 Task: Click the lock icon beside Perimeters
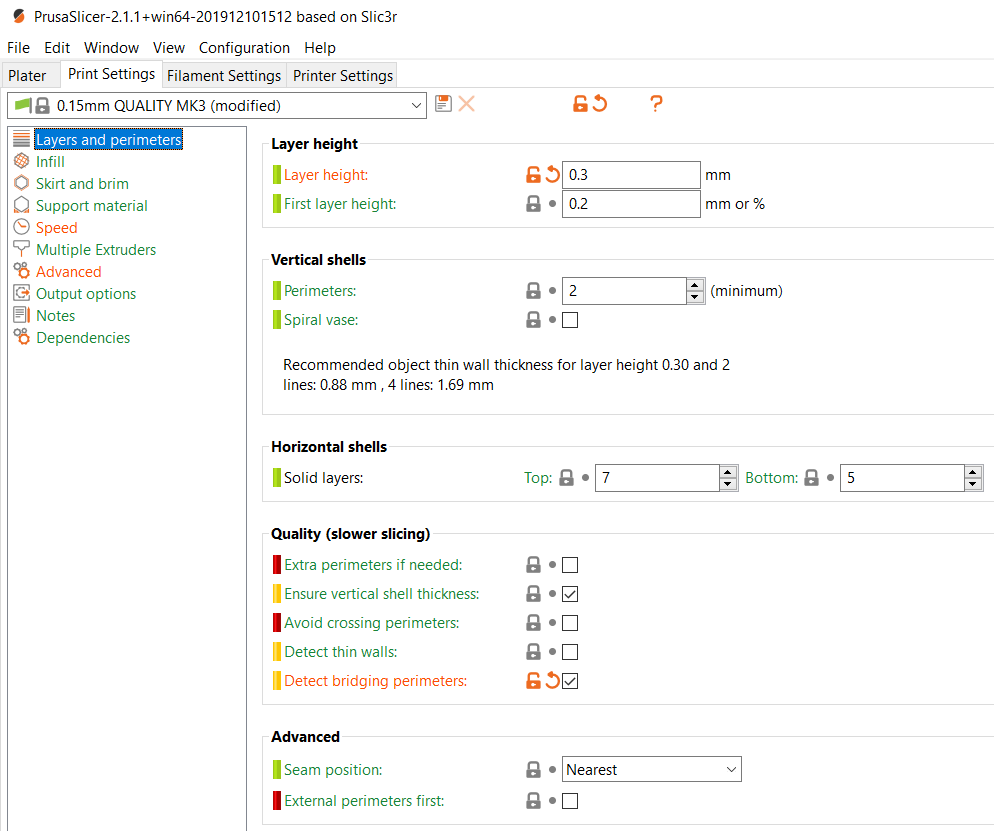[x=533, y=291]
